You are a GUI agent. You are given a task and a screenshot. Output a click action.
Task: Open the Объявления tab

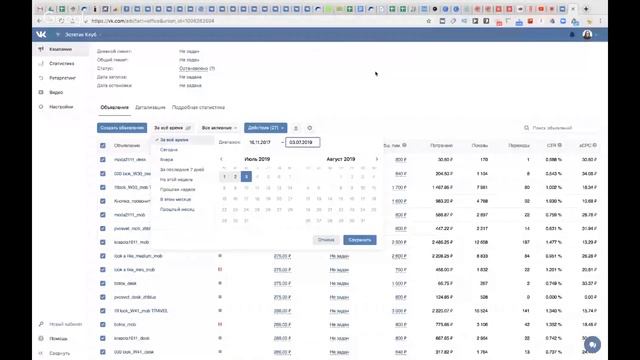click(115, 108)
